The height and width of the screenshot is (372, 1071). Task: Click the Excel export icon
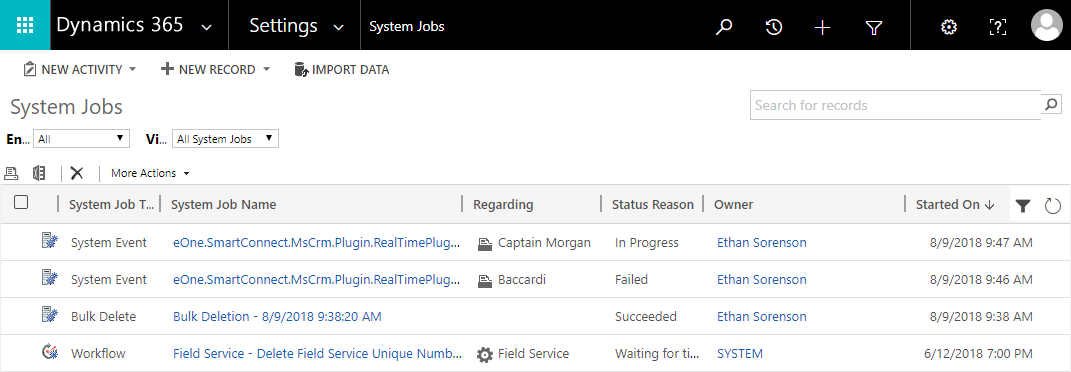(x=40, y=173)
